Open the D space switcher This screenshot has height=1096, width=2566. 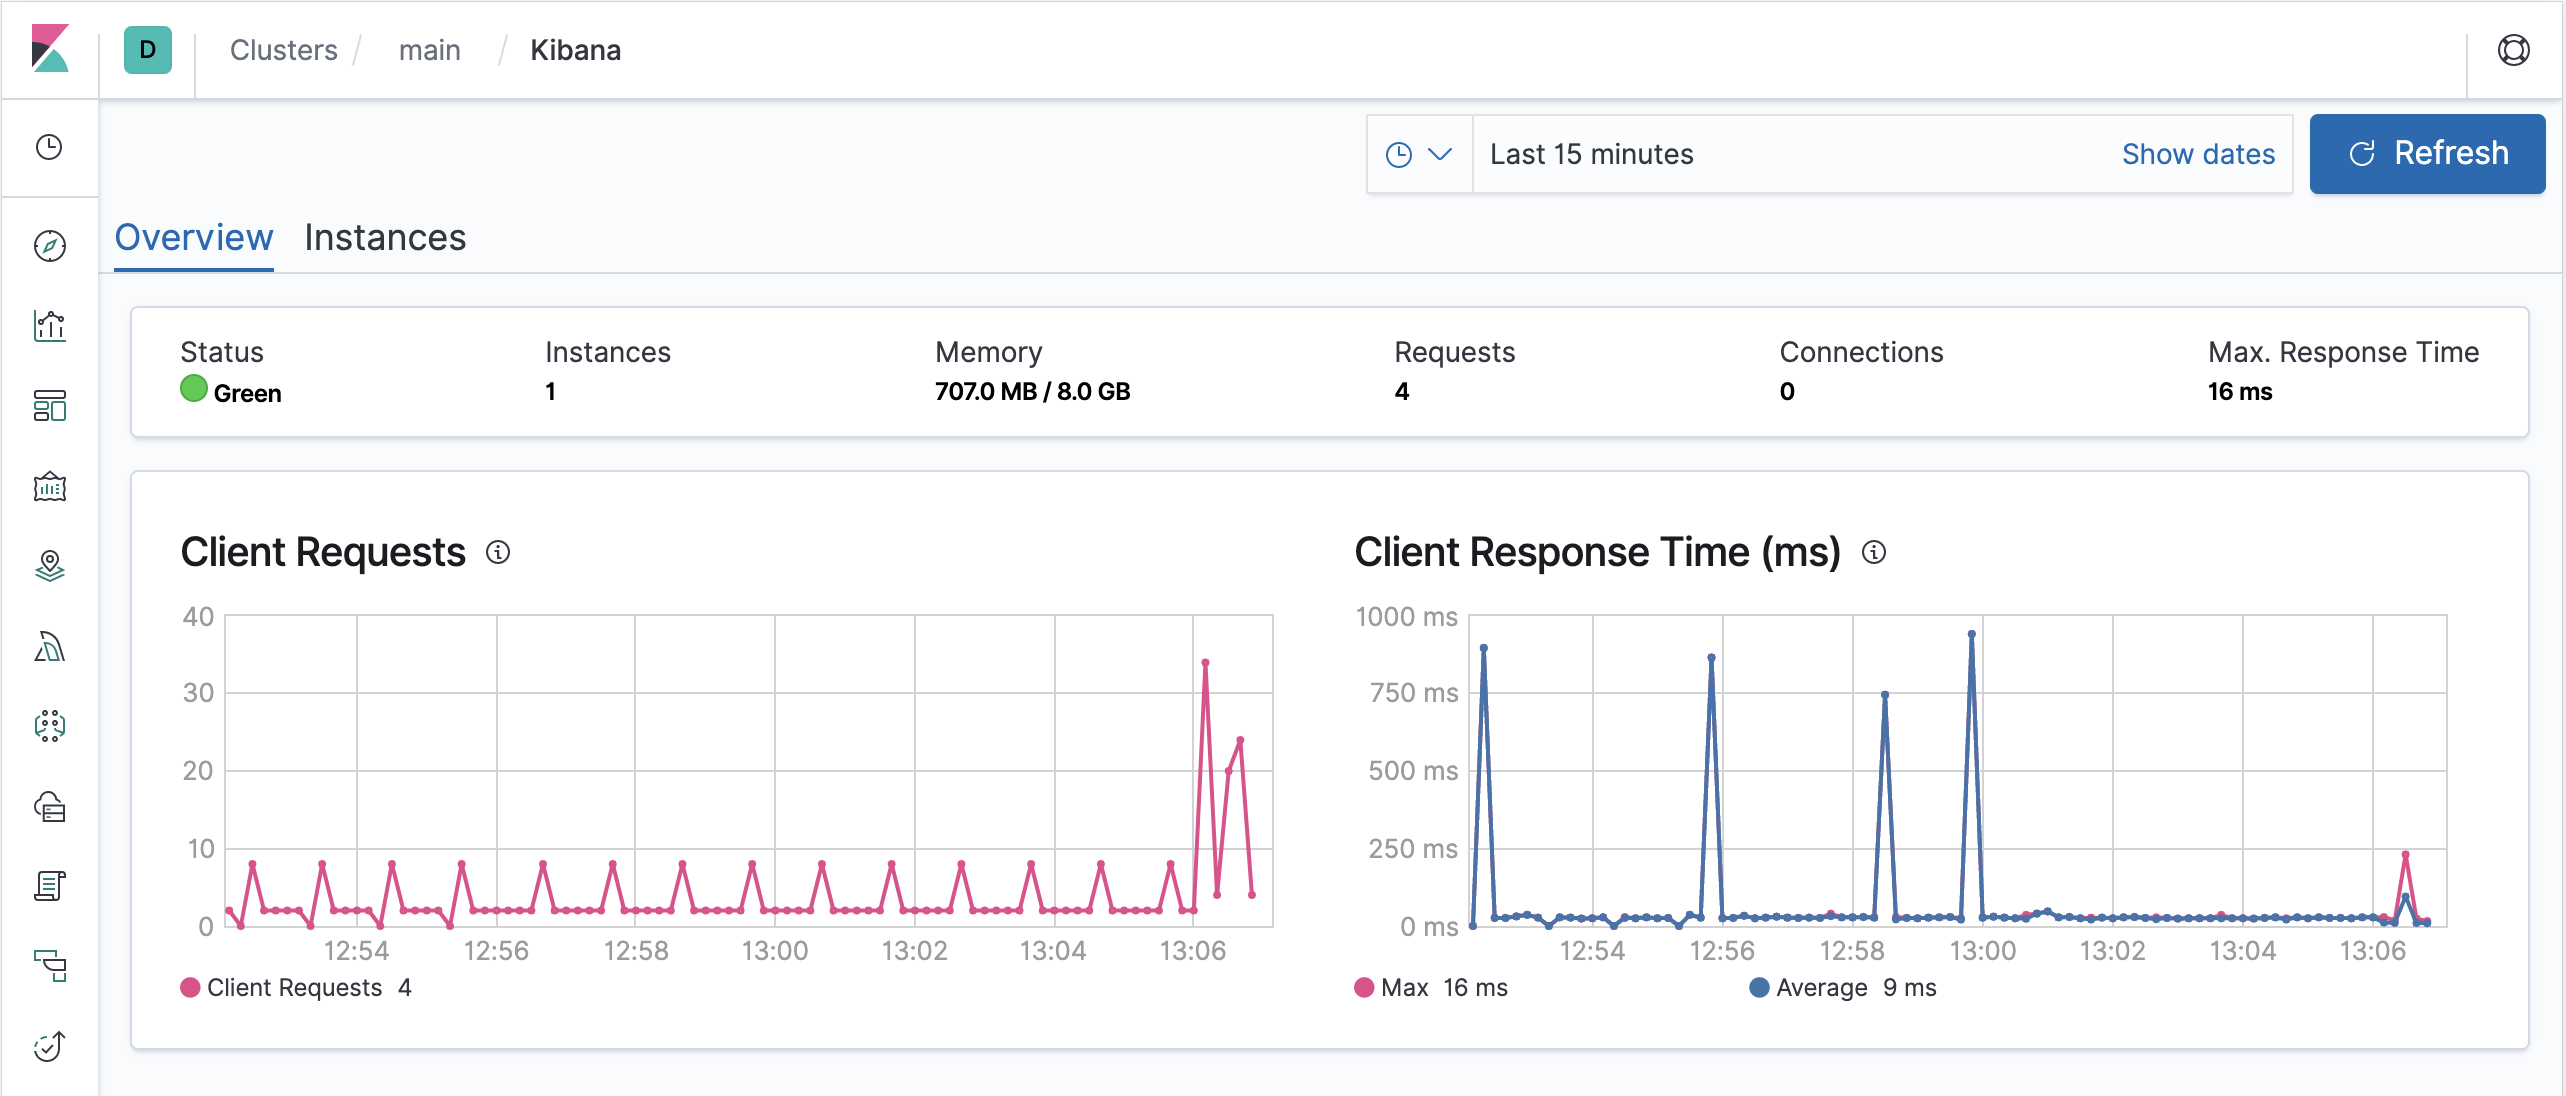click(146, 49)
